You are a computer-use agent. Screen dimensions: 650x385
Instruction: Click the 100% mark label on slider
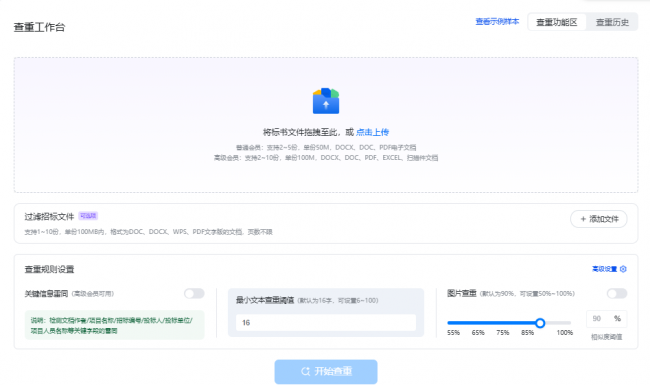(x=565, y=333)
